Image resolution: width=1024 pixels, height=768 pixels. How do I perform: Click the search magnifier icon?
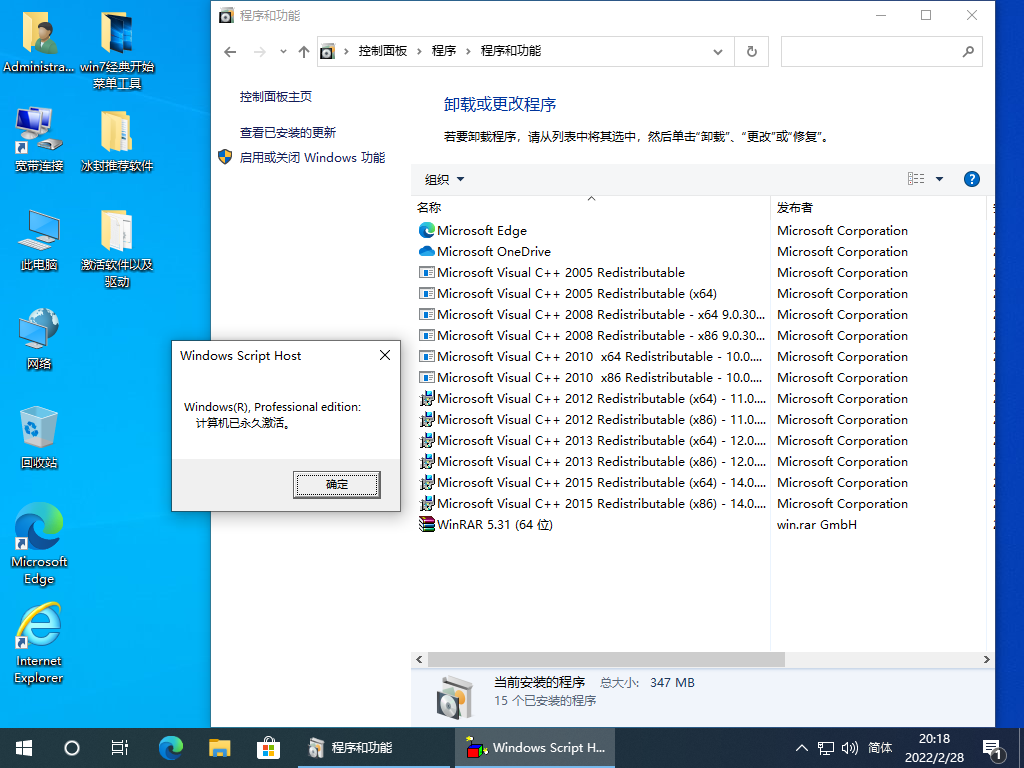coord(968,52)
